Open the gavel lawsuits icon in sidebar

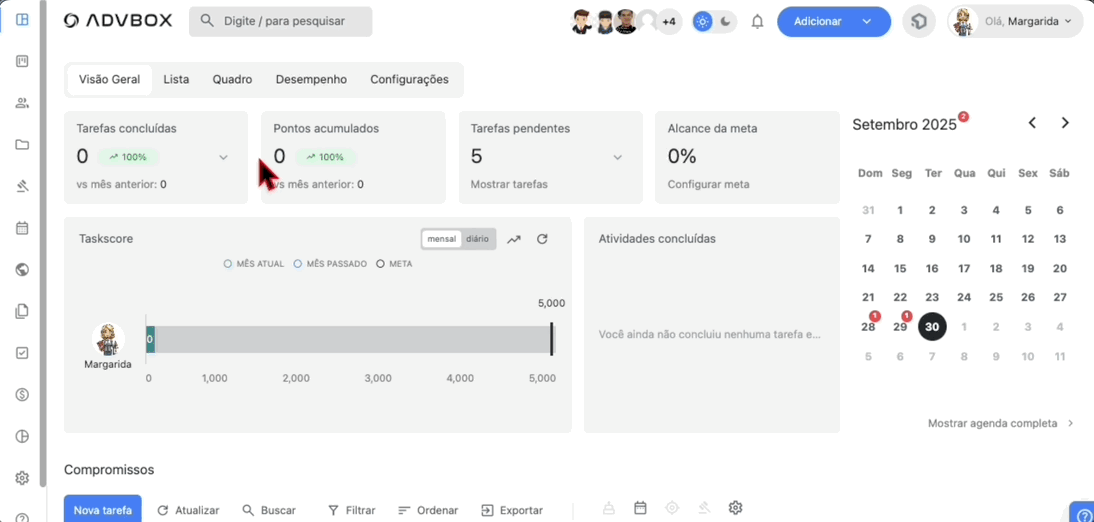pos(22,186)
